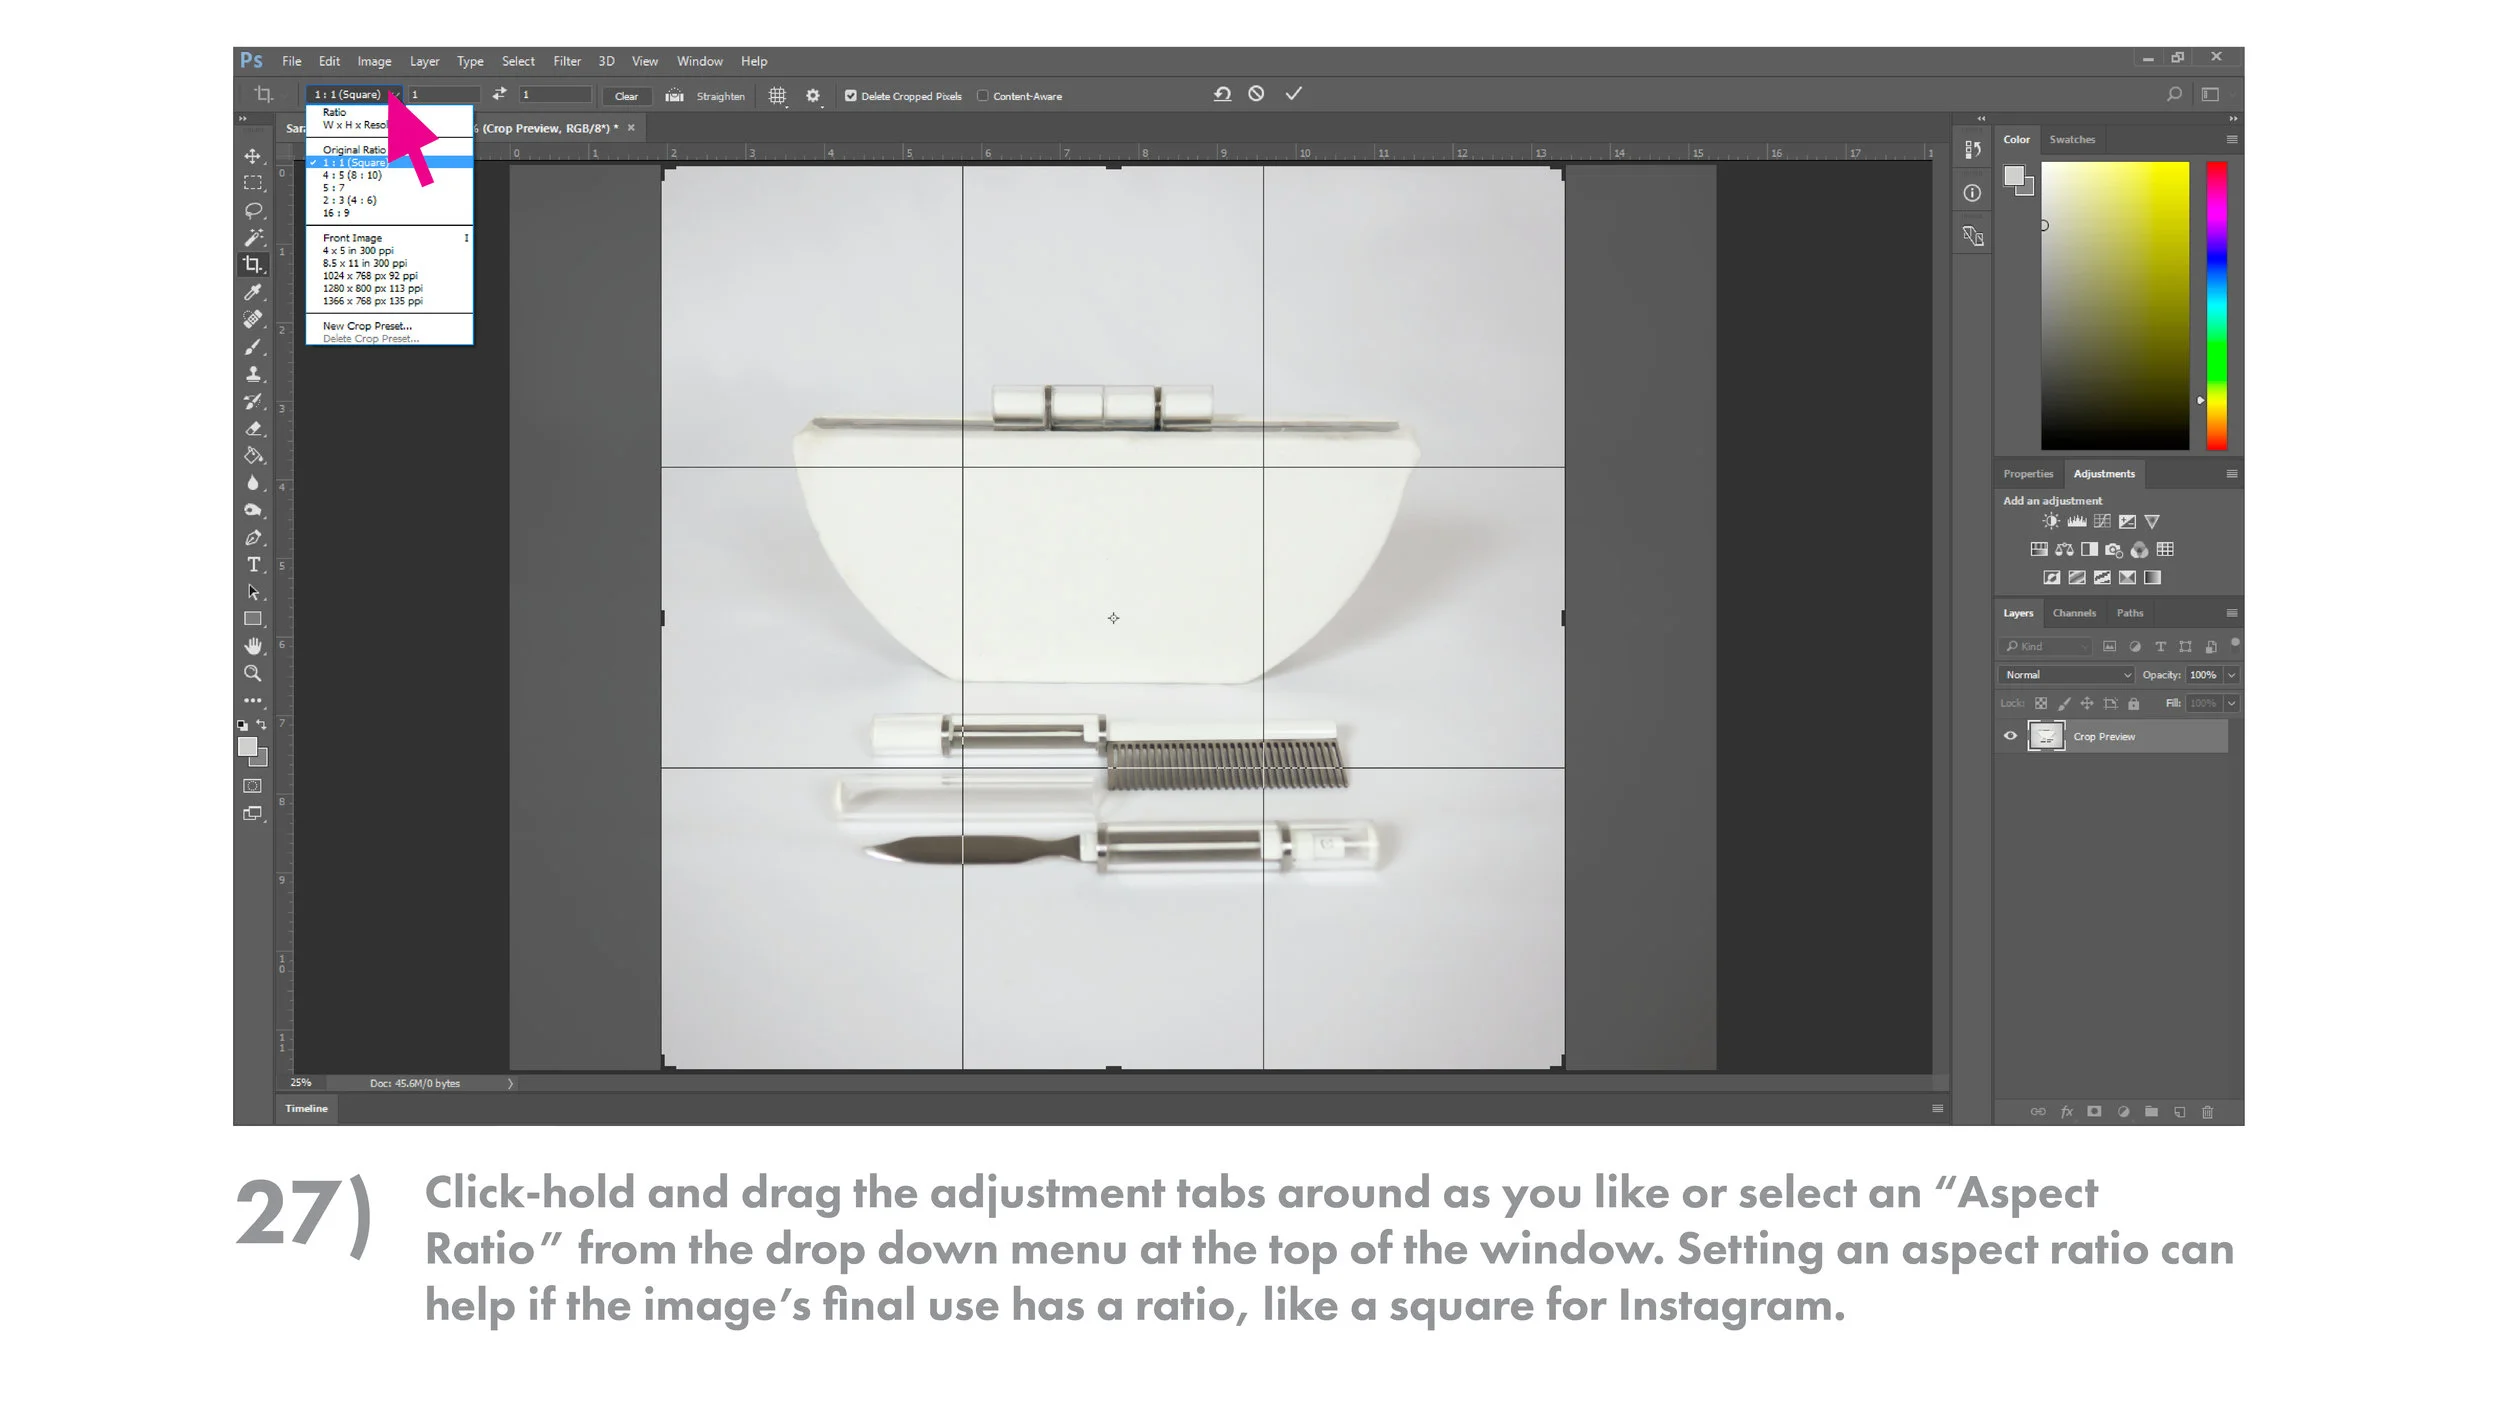Commit the crop with the checkmark
This screenshot has height=1406, width=2500.
click(1293, 94)
